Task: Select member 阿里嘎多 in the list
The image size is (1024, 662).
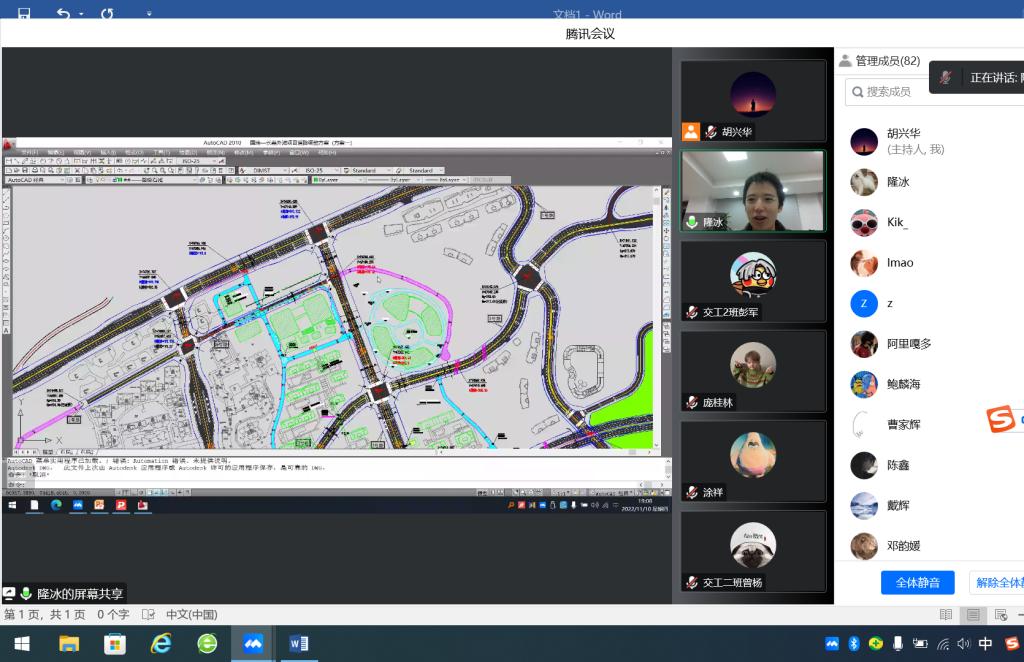Action: coord(908,343)
